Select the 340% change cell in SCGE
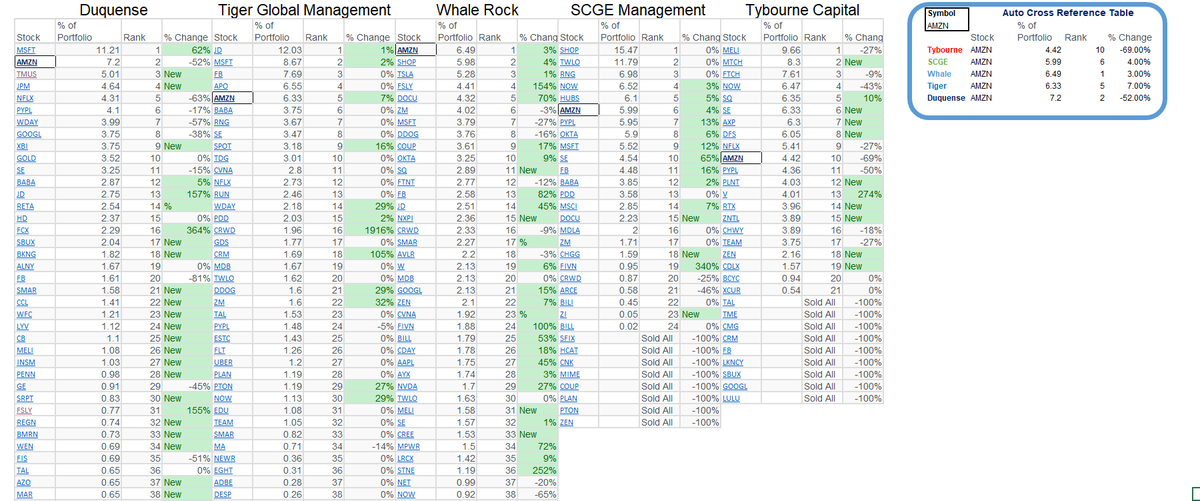 click(701, 266)
